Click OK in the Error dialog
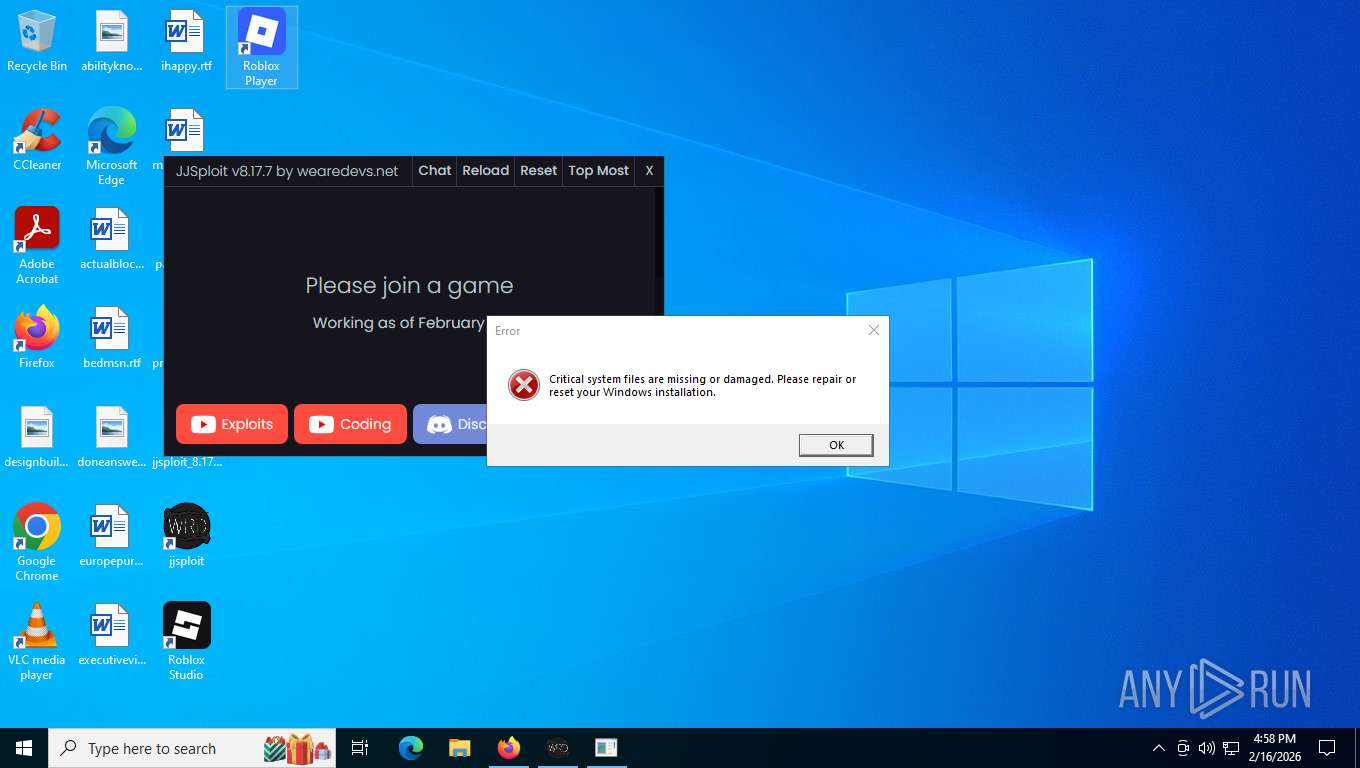The width and height of the screenshot is (1360, 768). click(x=836, y=445)
